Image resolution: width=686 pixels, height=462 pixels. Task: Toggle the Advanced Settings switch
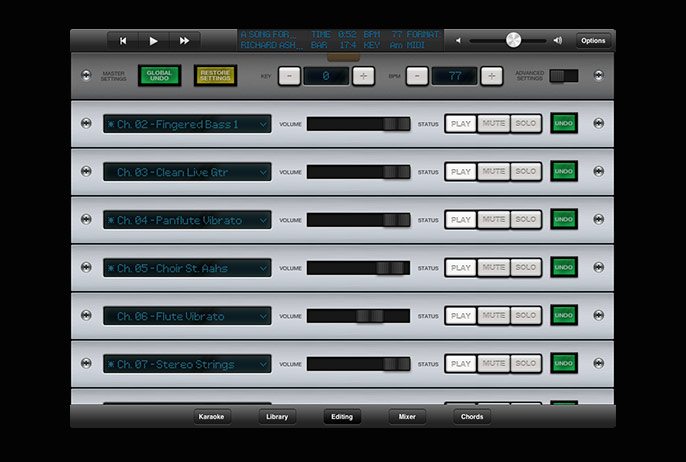564,76
